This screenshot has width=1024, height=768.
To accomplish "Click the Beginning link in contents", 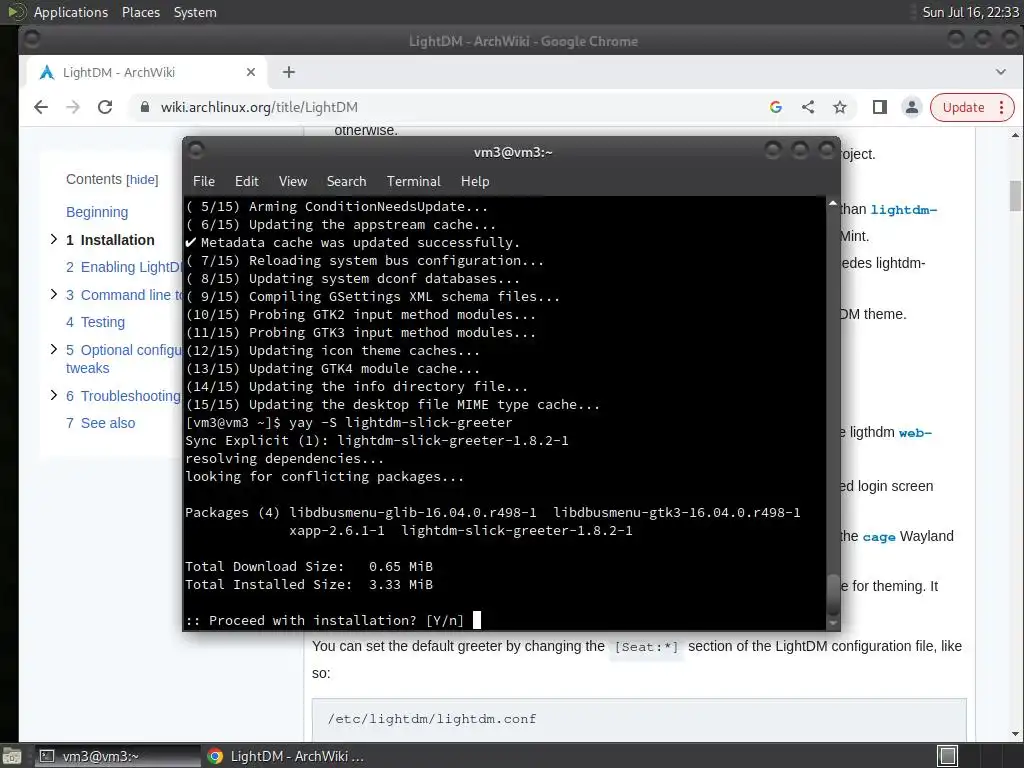I will 97,212.
